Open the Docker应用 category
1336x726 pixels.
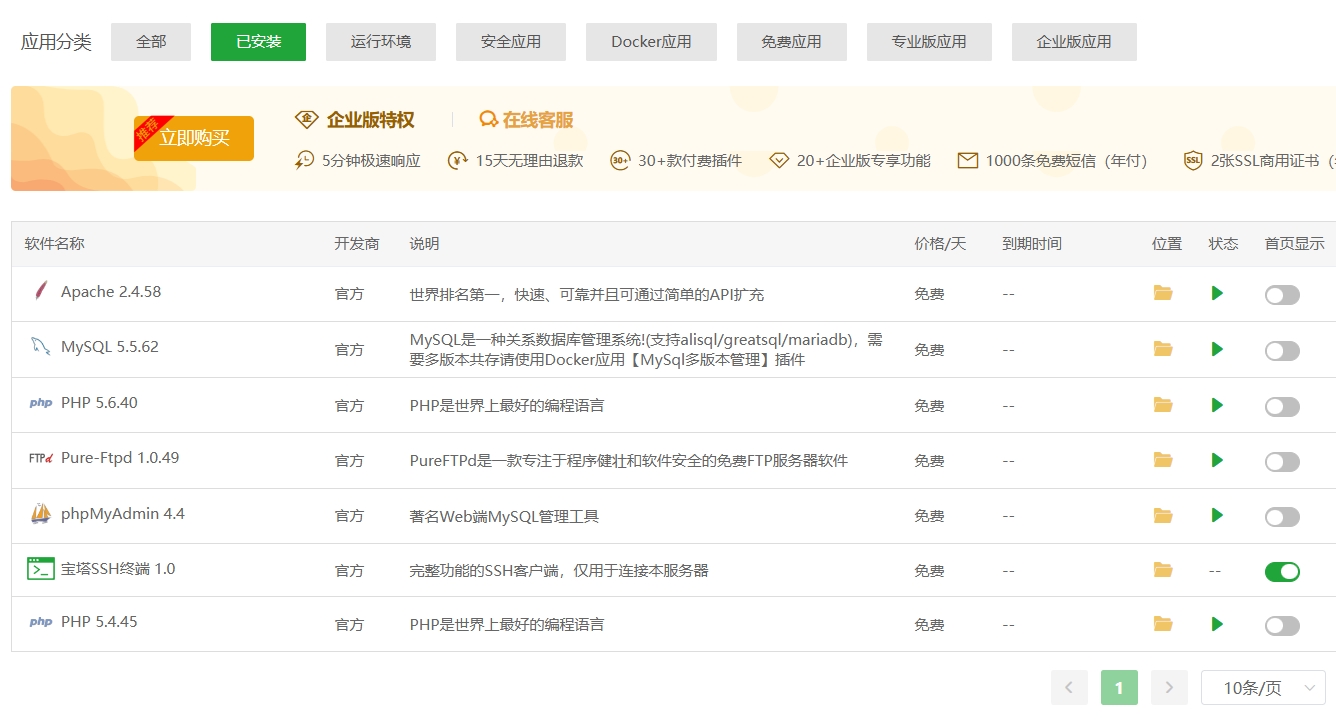tap(651, 42)
